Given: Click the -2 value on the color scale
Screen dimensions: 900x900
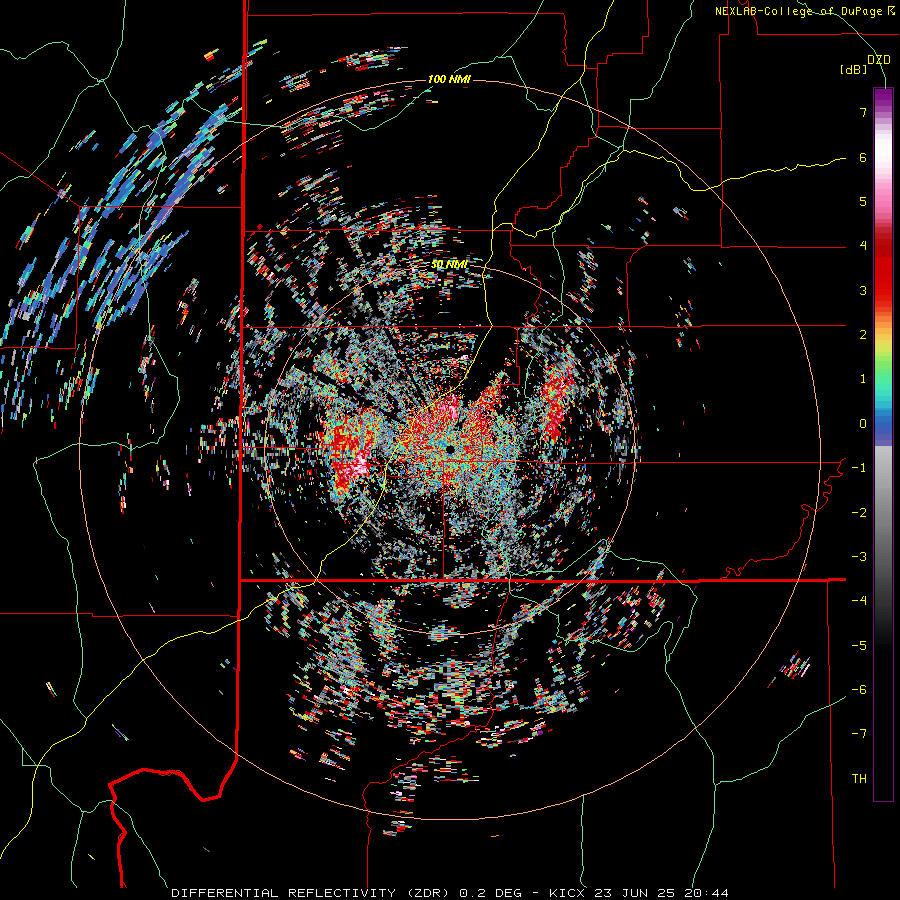Looking at the screenshot, I should point(859,513).
